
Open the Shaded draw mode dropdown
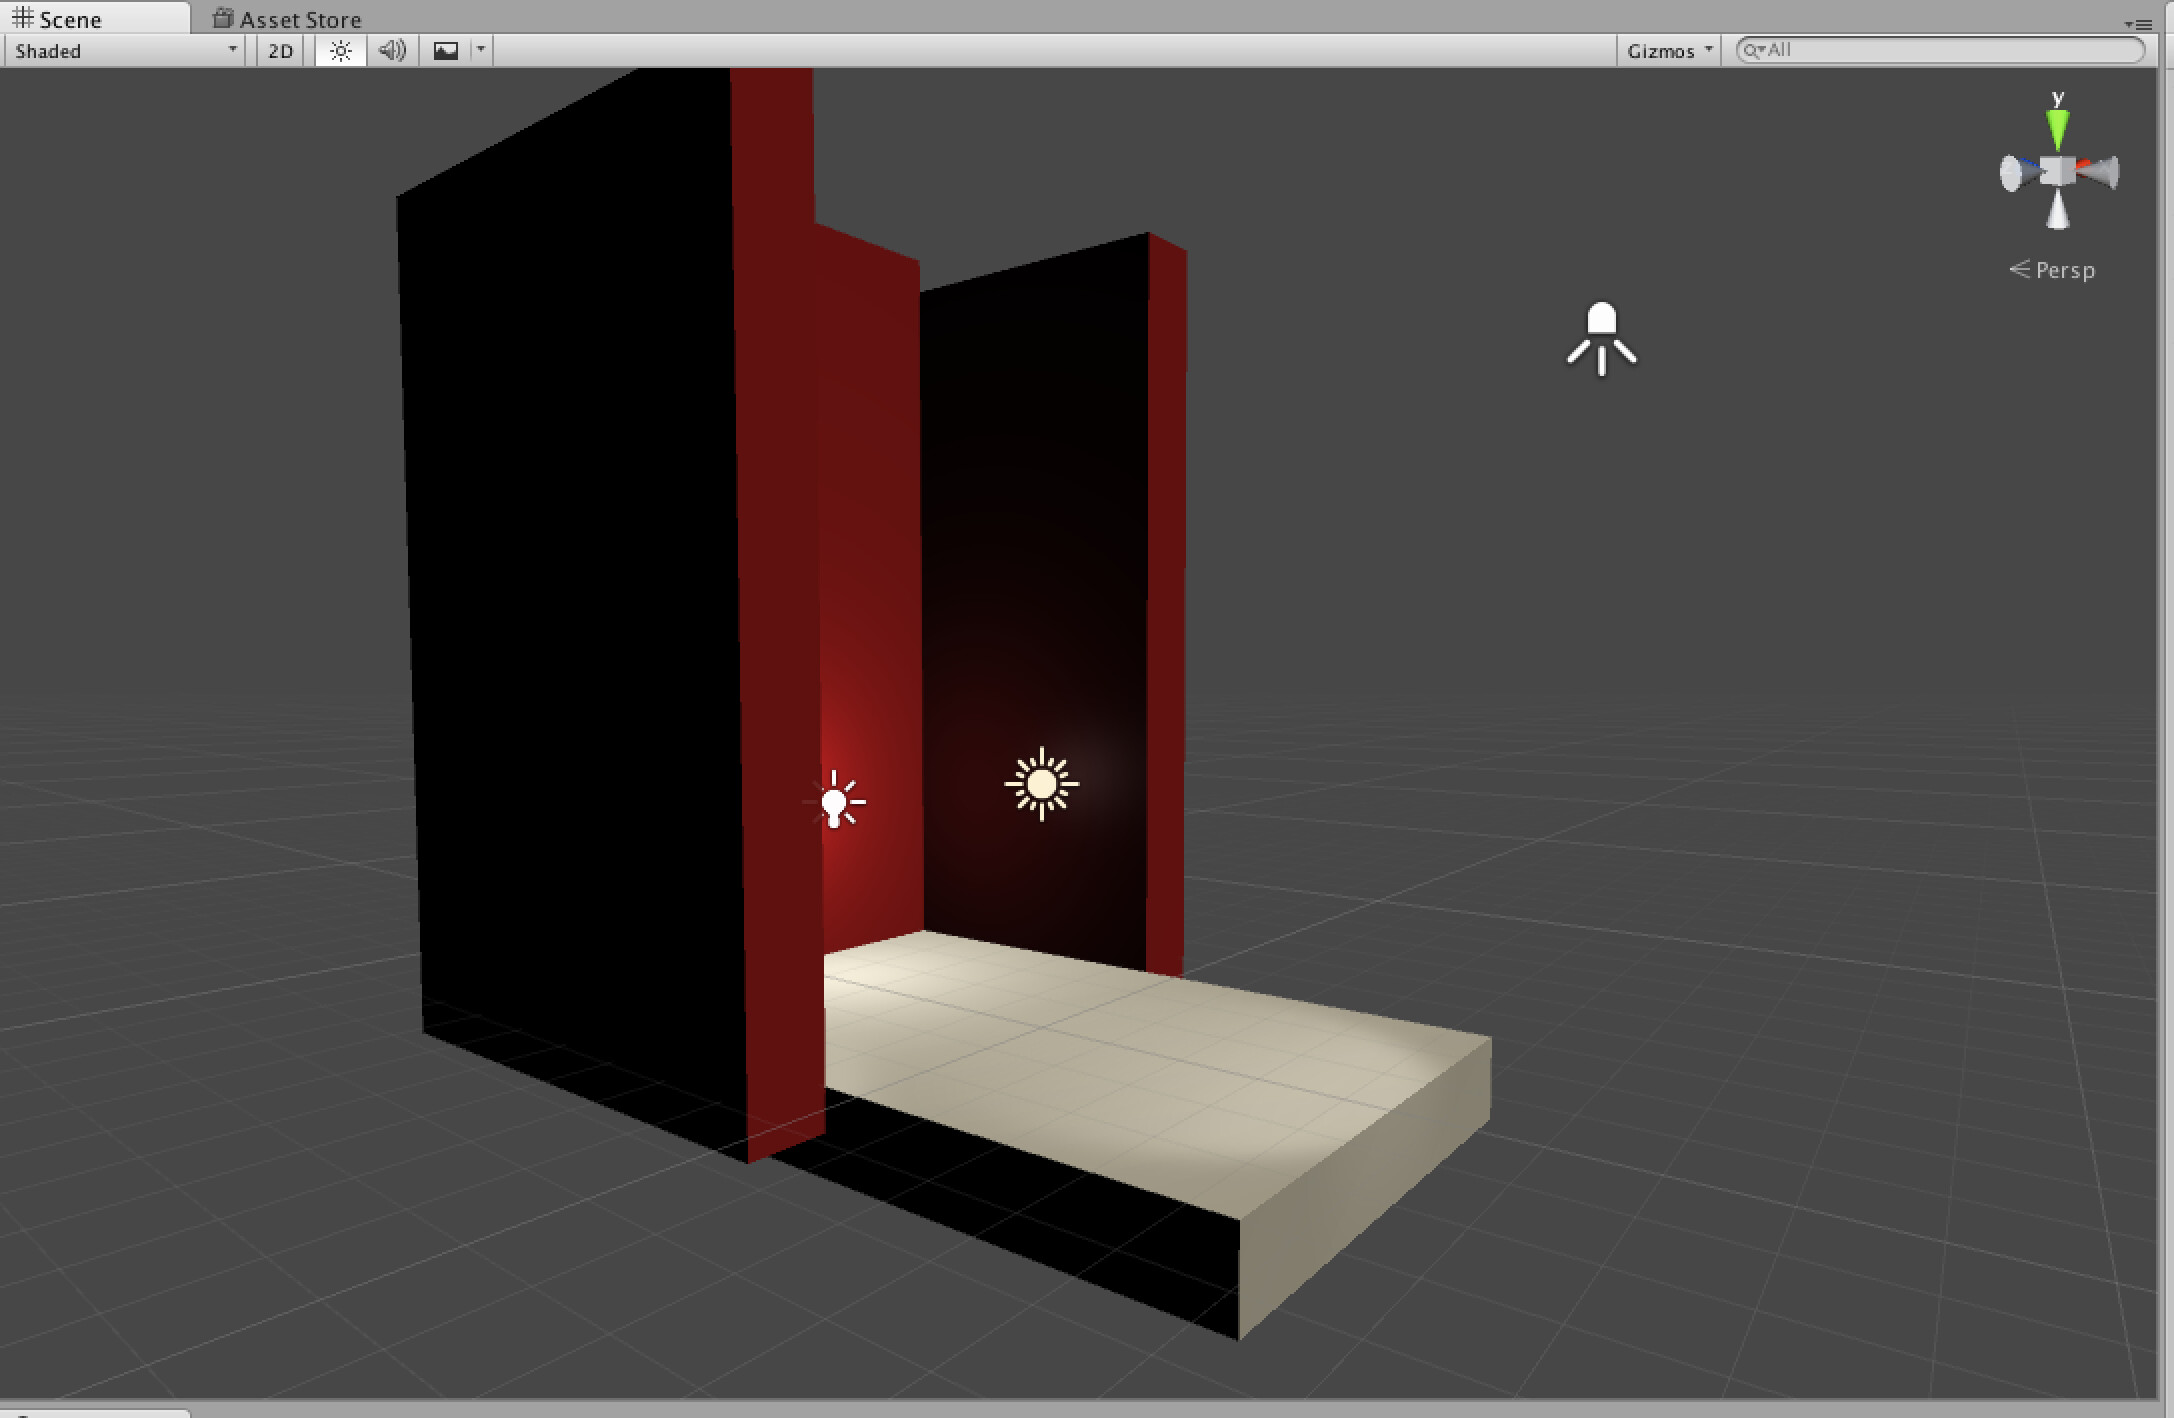(120, 50)
